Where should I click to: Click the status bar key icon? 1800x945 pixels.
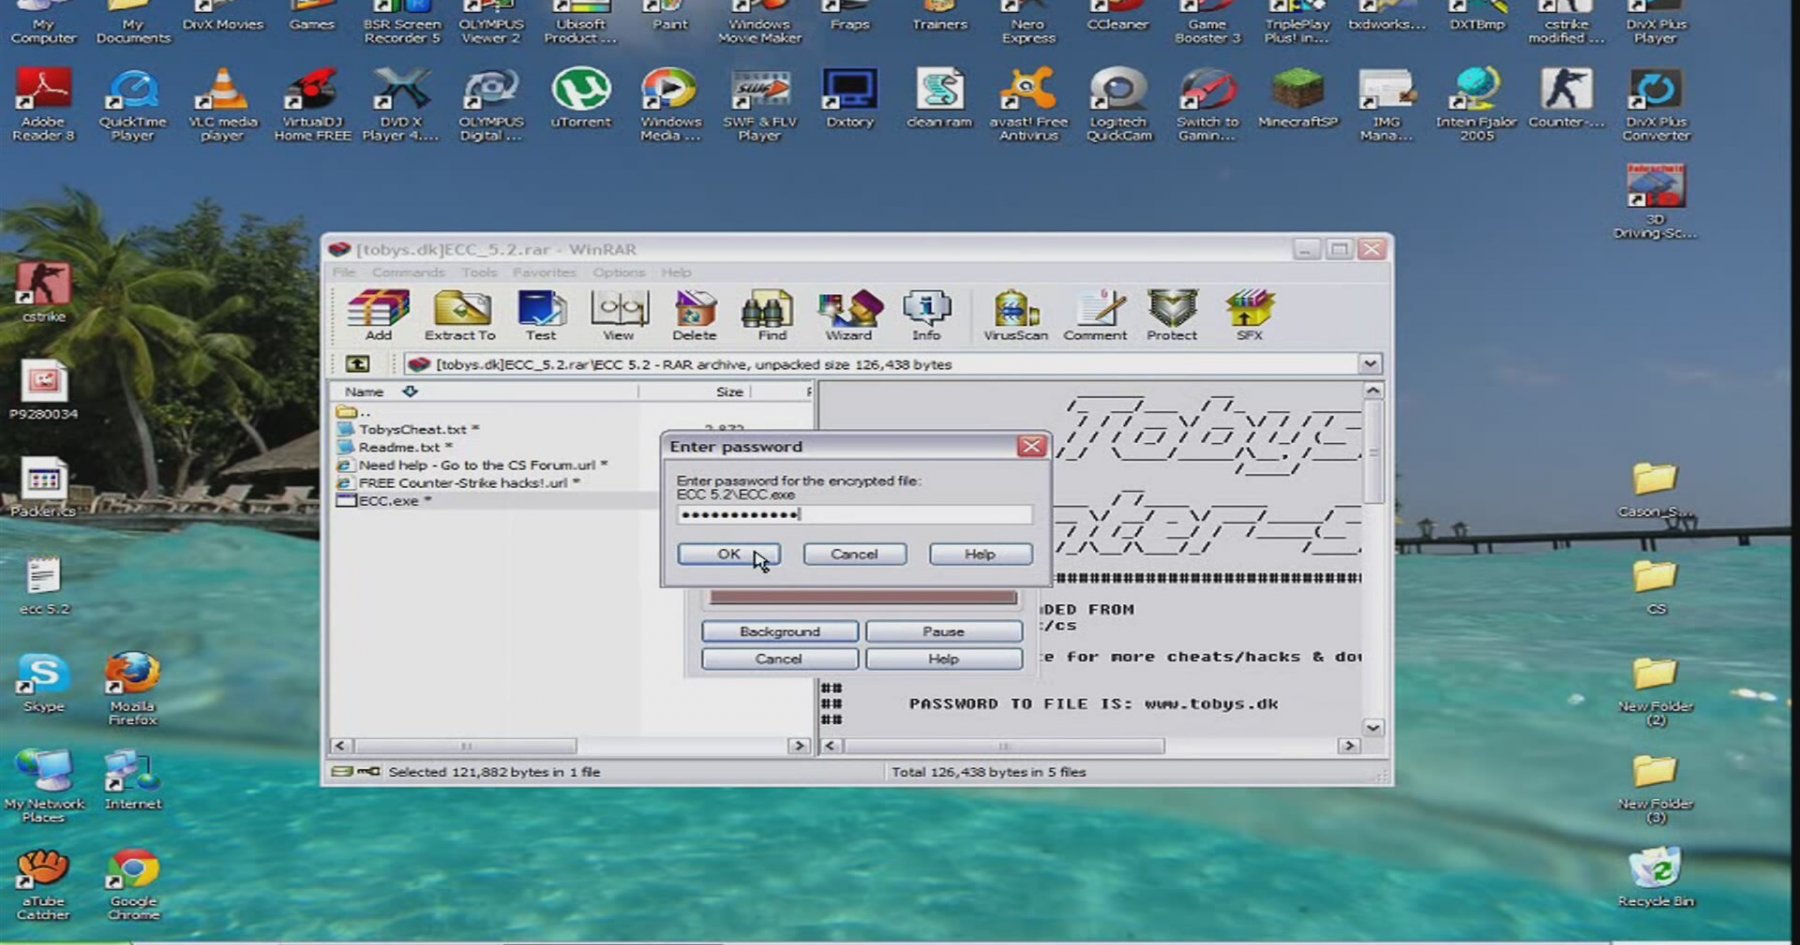[369, 771]
